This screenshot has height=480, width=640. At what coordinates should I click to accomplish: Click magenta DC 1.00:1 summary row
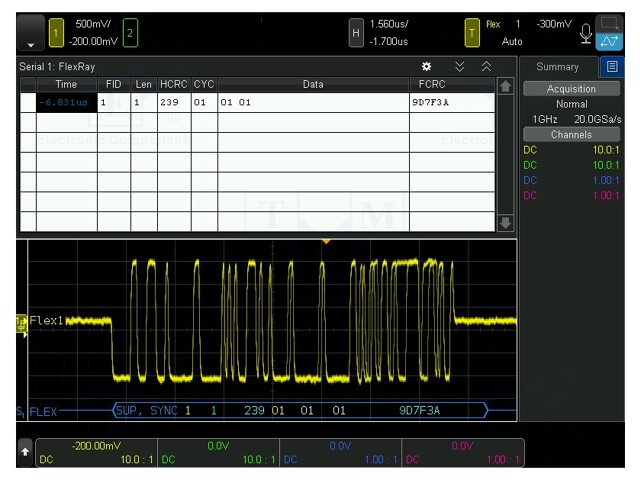coord(571,195)
